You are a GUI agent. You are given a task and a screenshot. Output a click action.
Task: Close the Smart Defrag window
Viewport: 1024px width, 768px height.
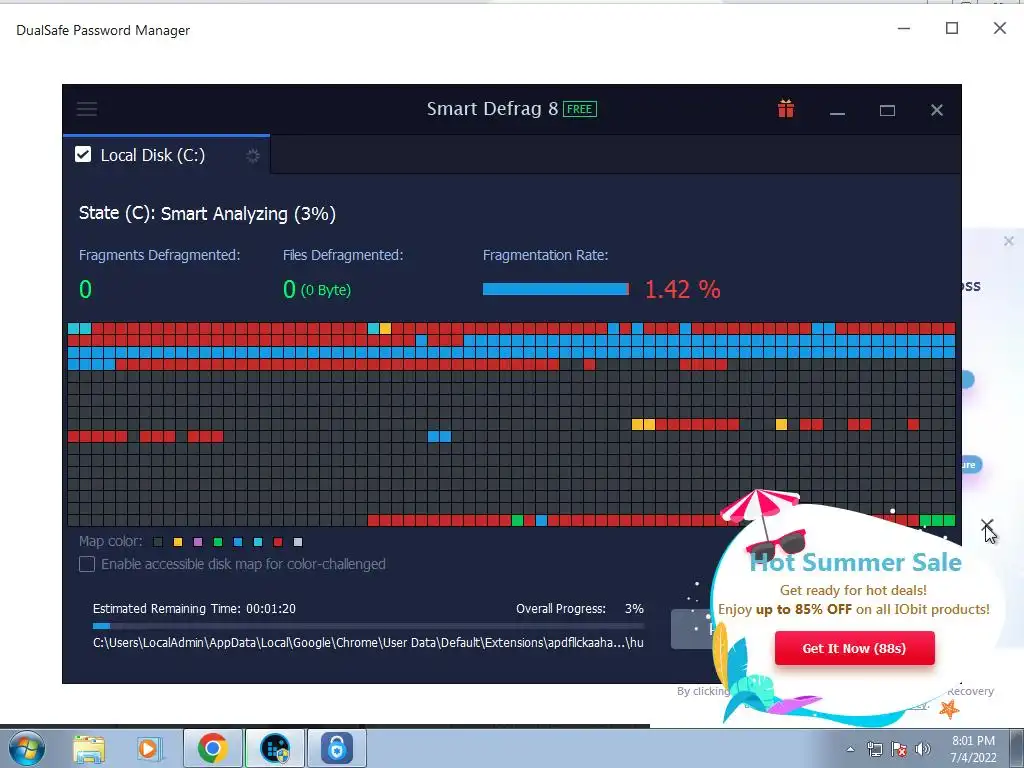(x=936, y=110)
